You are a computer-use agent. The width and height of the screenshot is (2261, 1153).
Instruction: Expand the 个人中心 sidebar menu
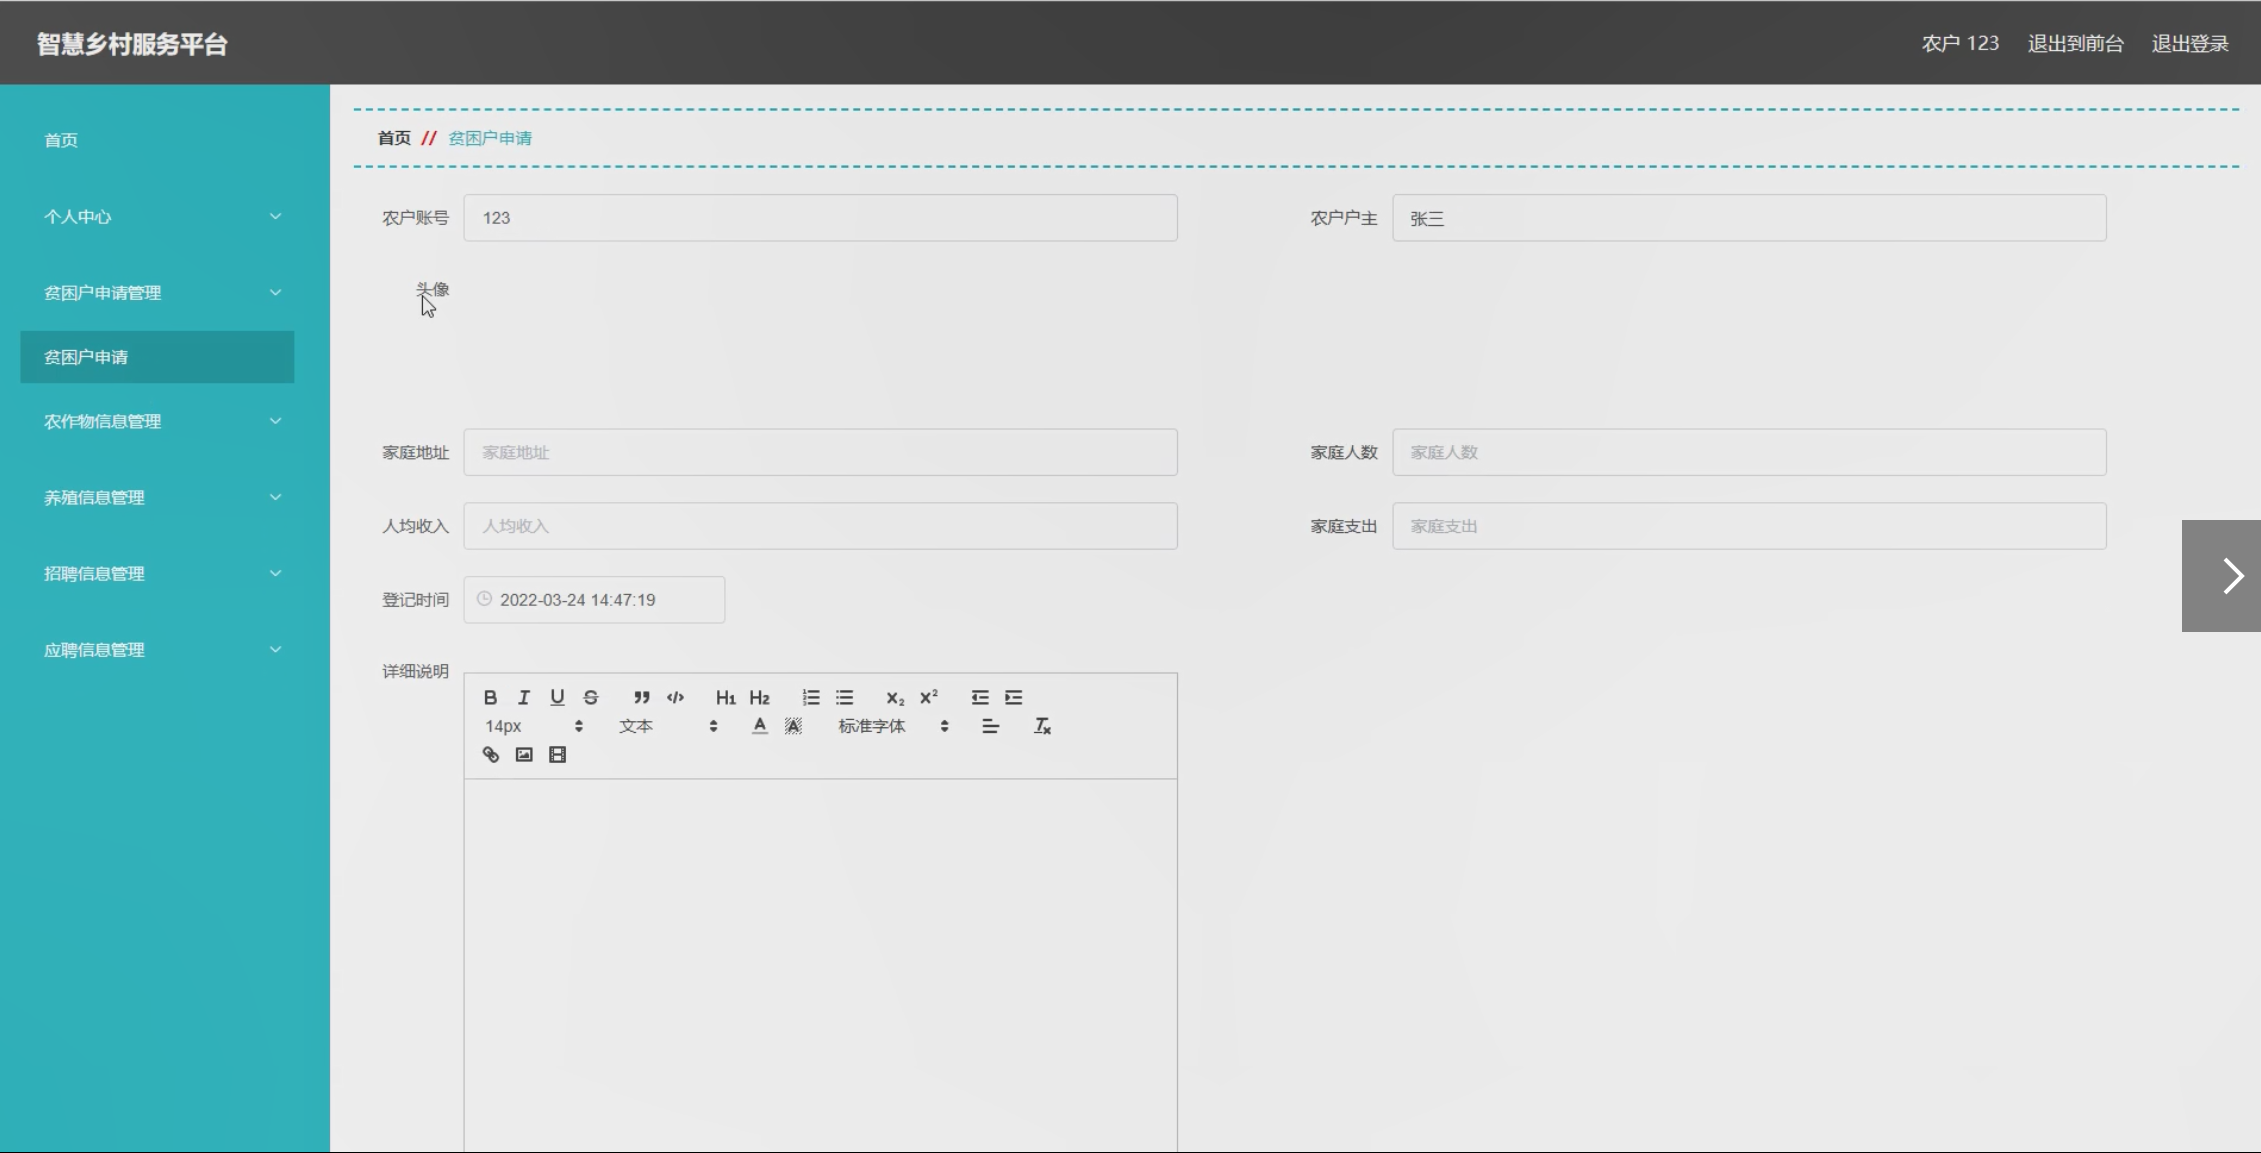[x=160, y=217]
